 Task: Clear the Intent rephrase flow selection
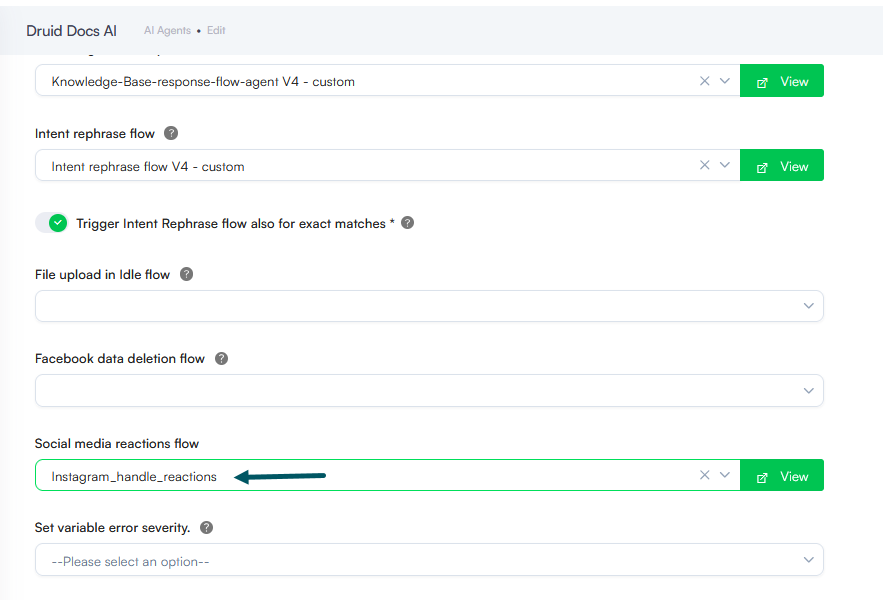coord(704,165)
